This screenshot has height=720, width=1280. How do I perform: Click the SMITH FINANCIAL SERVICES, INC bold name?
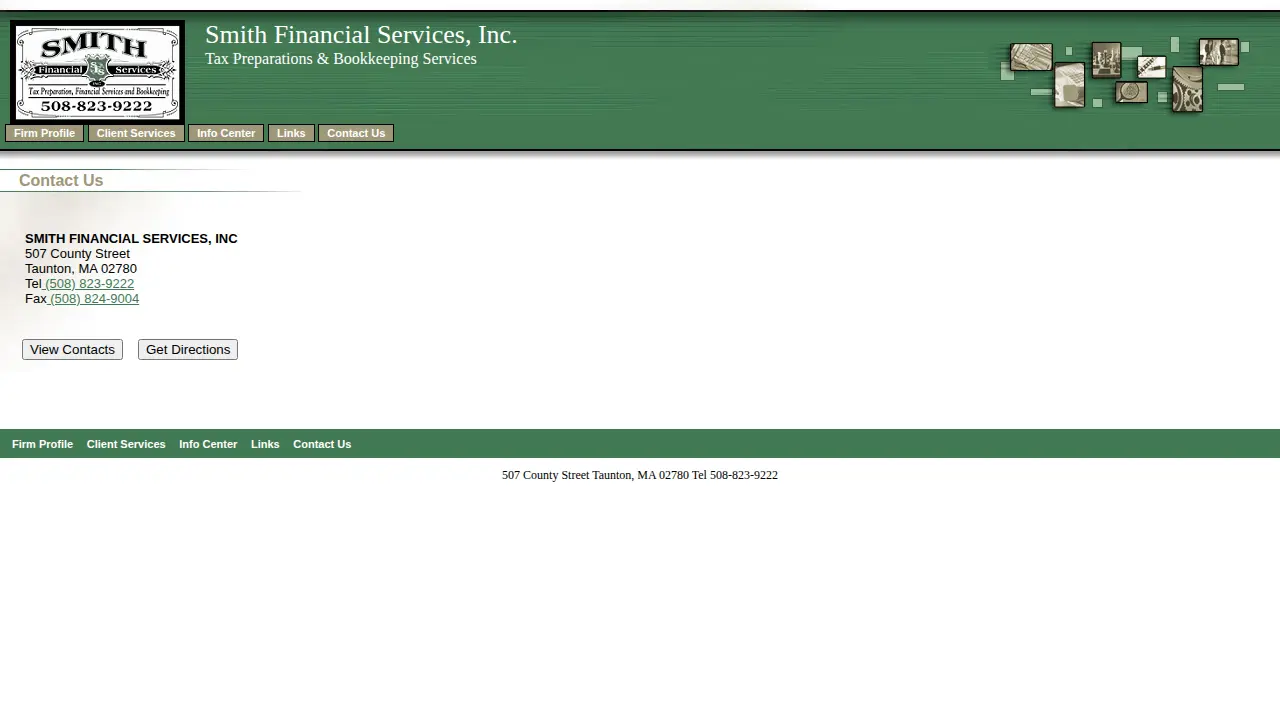tap(131, 239)
